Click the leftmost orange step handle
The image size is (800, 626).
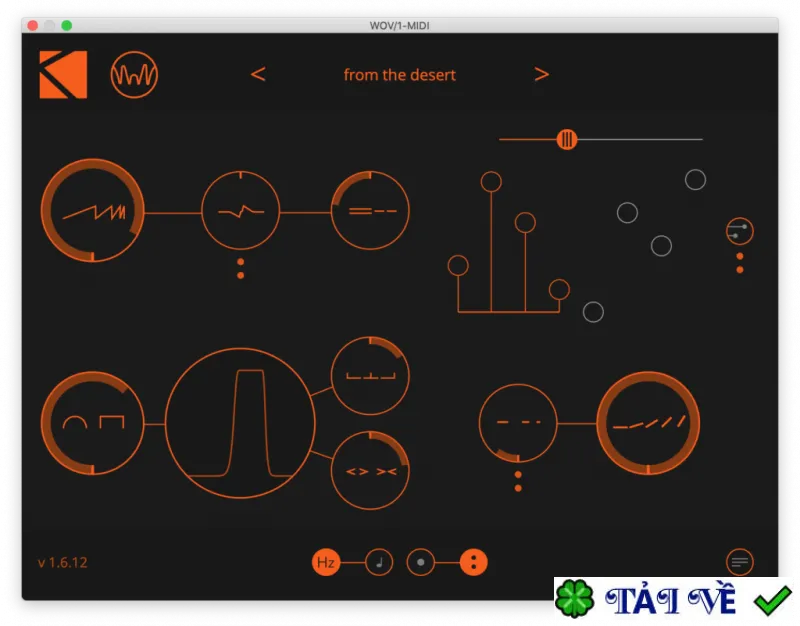[458, 265]
